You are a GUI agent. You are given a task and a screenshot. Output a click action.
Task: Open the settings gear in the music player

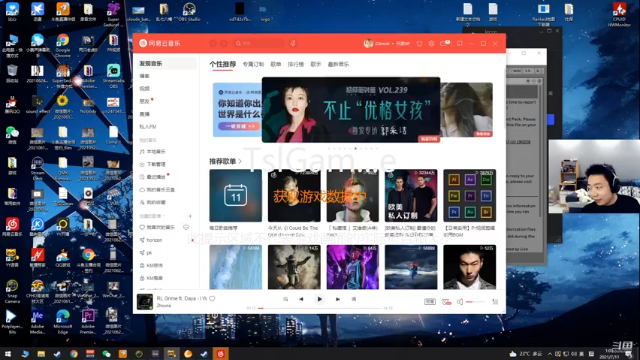pos(431,43)
